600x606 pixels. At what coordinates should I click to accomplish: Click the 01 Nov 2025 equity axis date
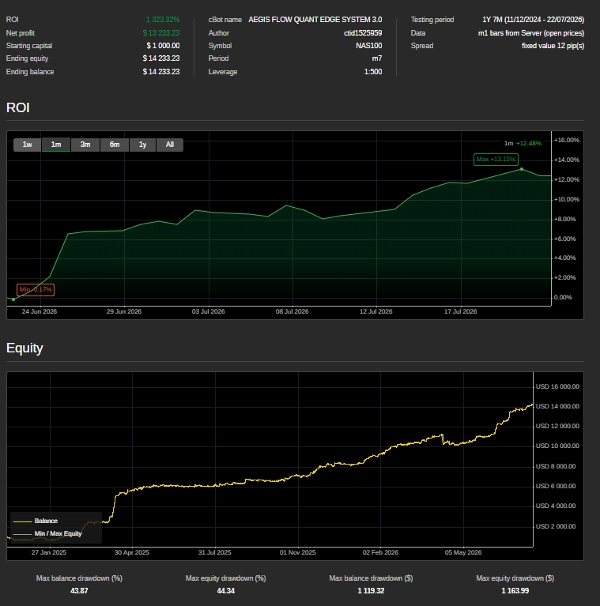(298, 553)
